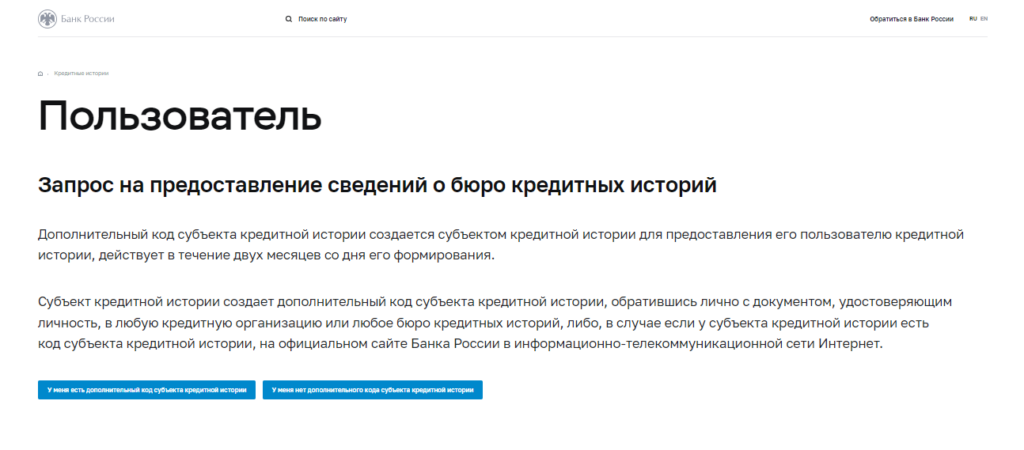Switch the site language to EN
This screenshot has height=450, width=1024.
coord(984,19)
